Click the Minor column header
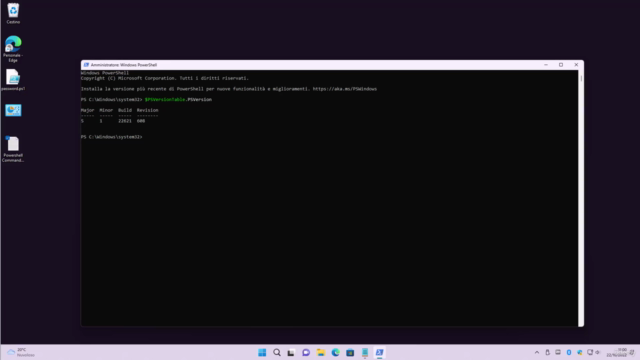The image size is (640, 360). [106, 110]
